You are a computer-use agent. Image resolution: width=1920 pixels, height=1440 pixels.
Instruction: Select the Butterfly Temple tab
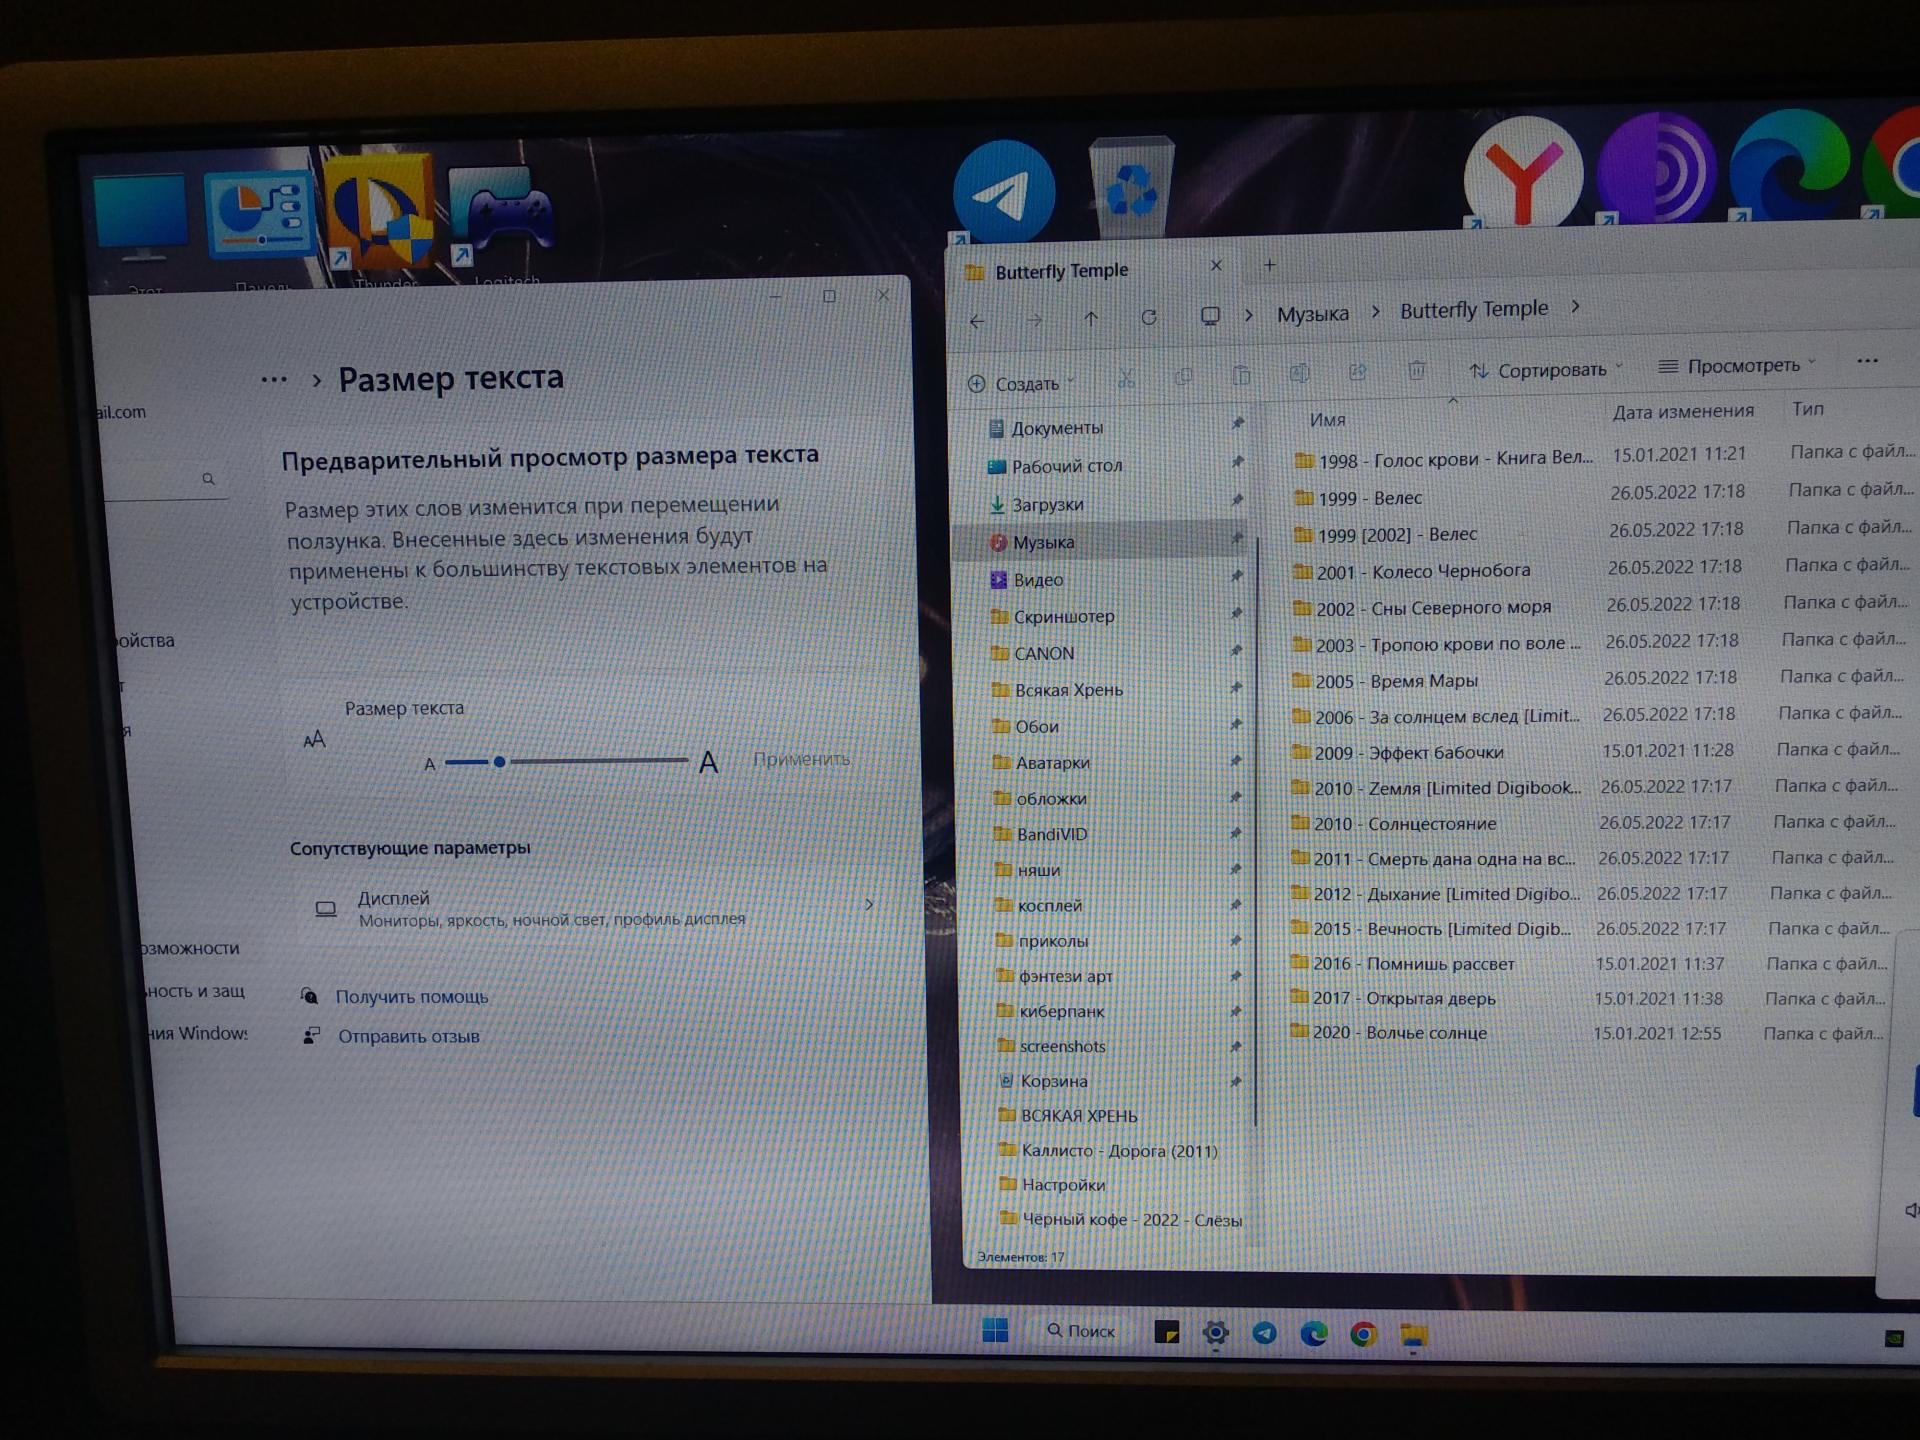[x=1062, y=271]
